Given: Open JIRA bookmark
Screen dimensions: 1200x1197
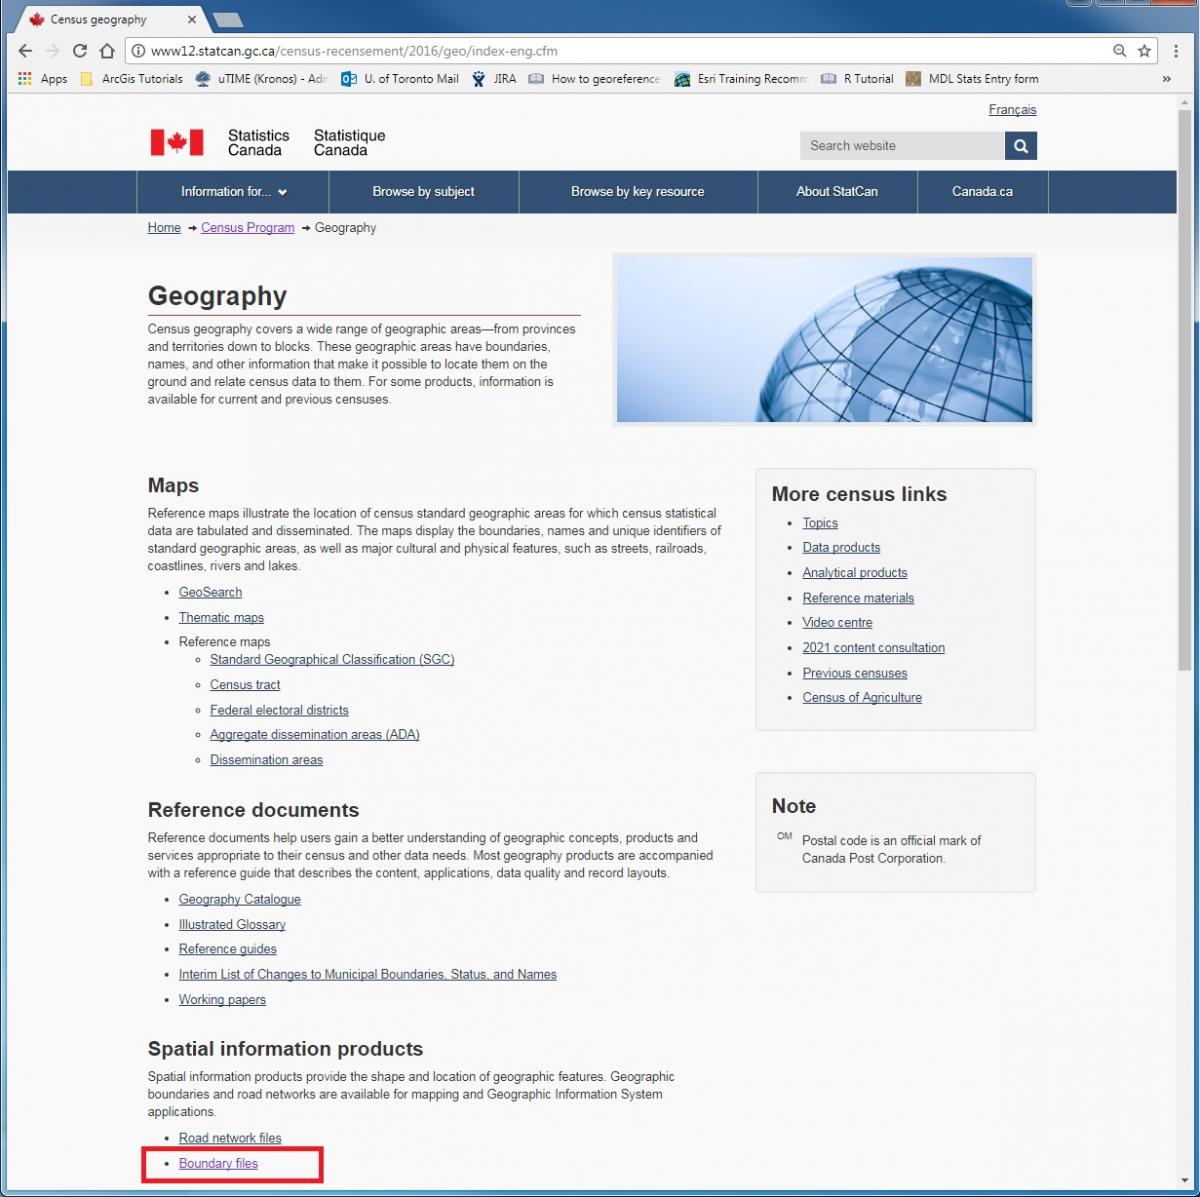Looking at the screenshot, I should [494, 79].
